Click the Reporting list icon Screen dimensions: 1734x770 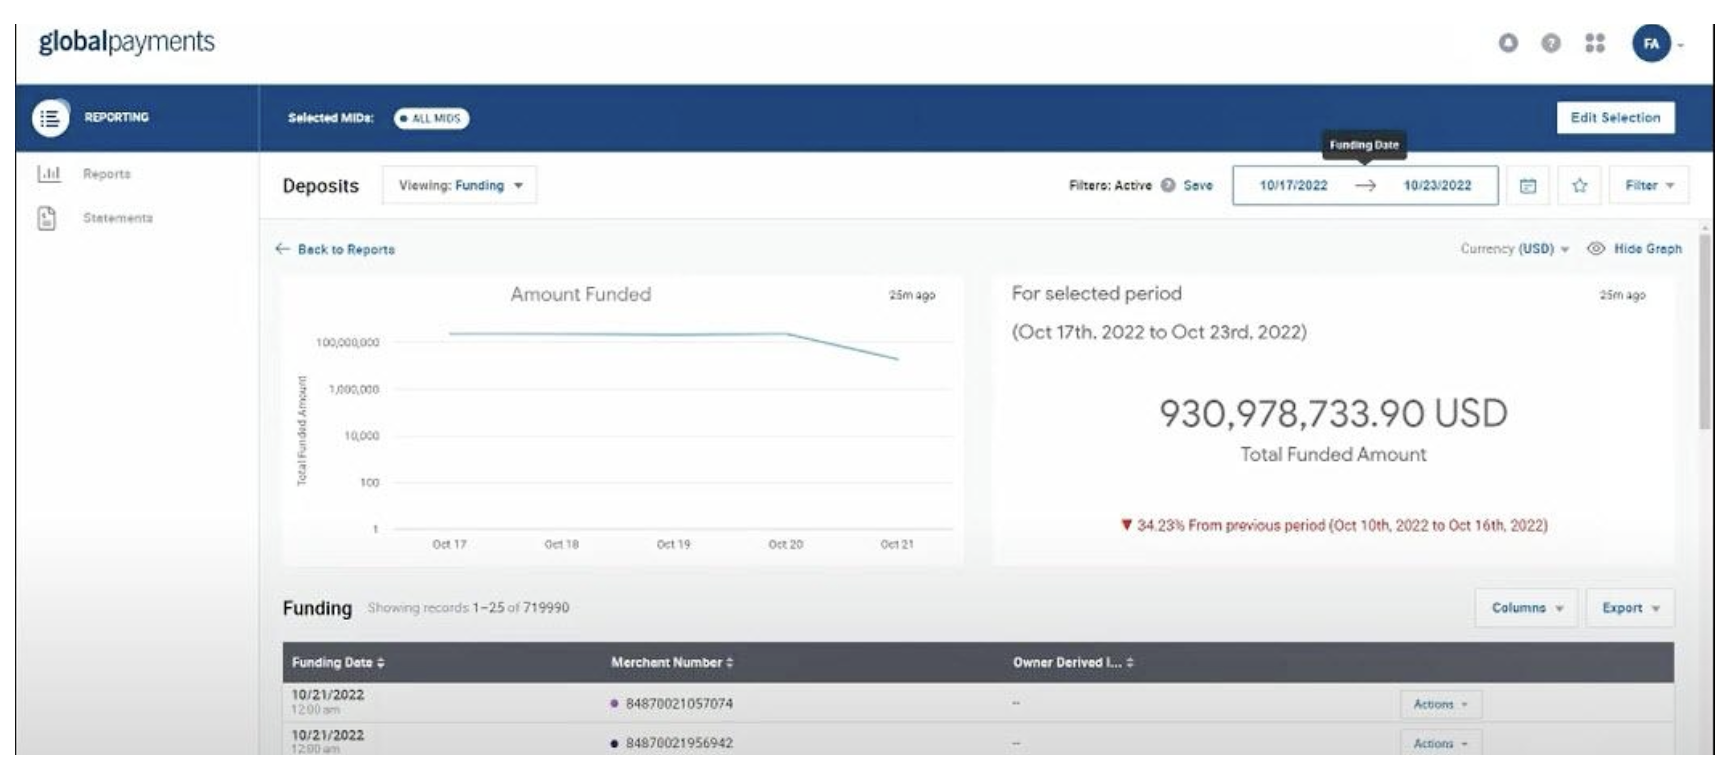click(x=50, y=118)
